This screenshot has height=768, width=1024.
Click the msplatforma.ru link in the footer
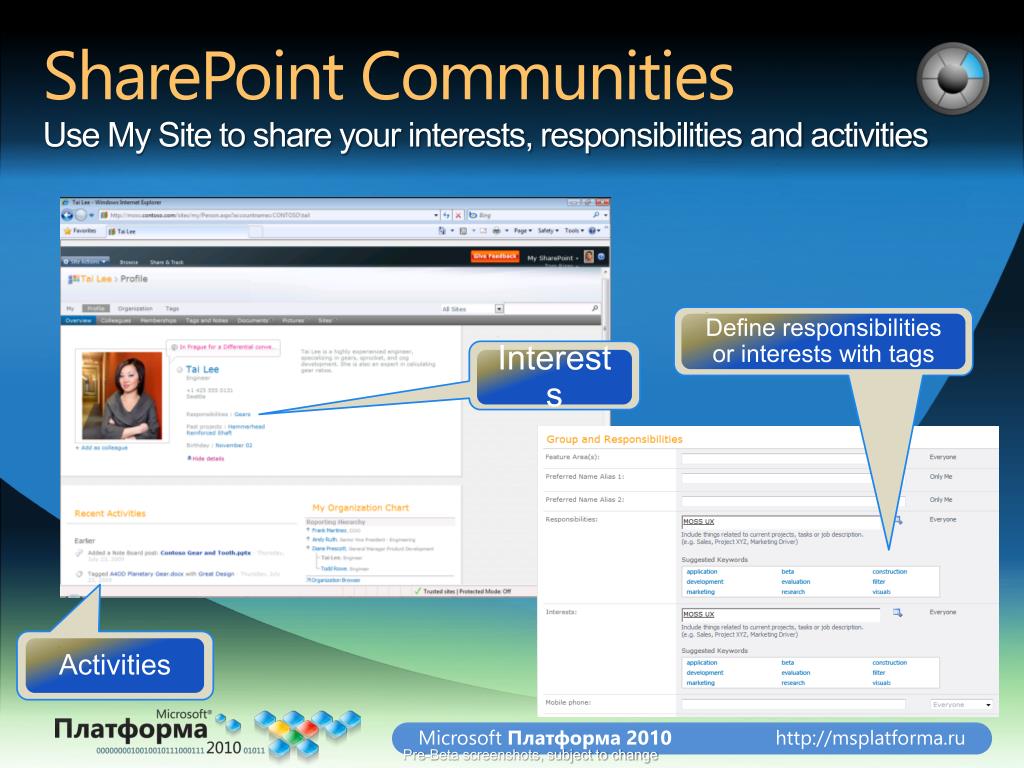click(x=870, y=738)
